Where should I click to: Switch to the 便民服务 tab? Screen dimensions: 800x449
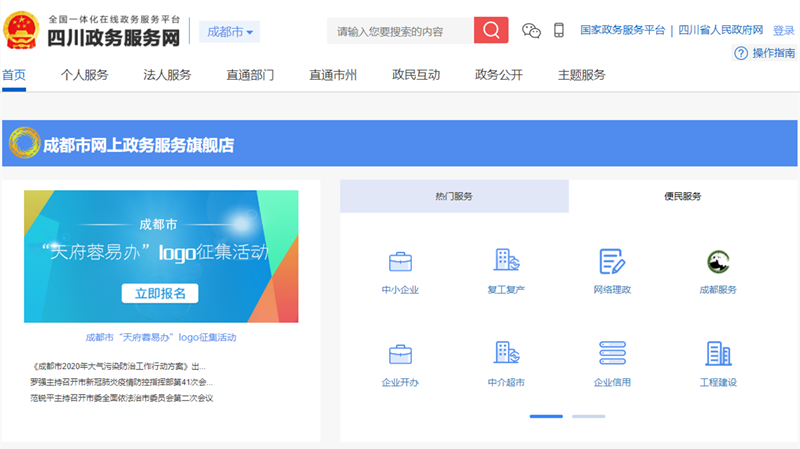(683, 197)
